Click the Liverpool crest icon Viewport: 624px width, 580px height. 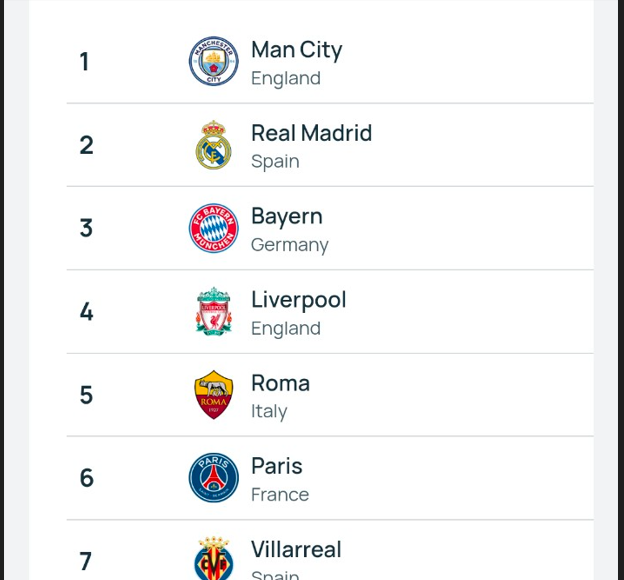click(x=214, y=311)
